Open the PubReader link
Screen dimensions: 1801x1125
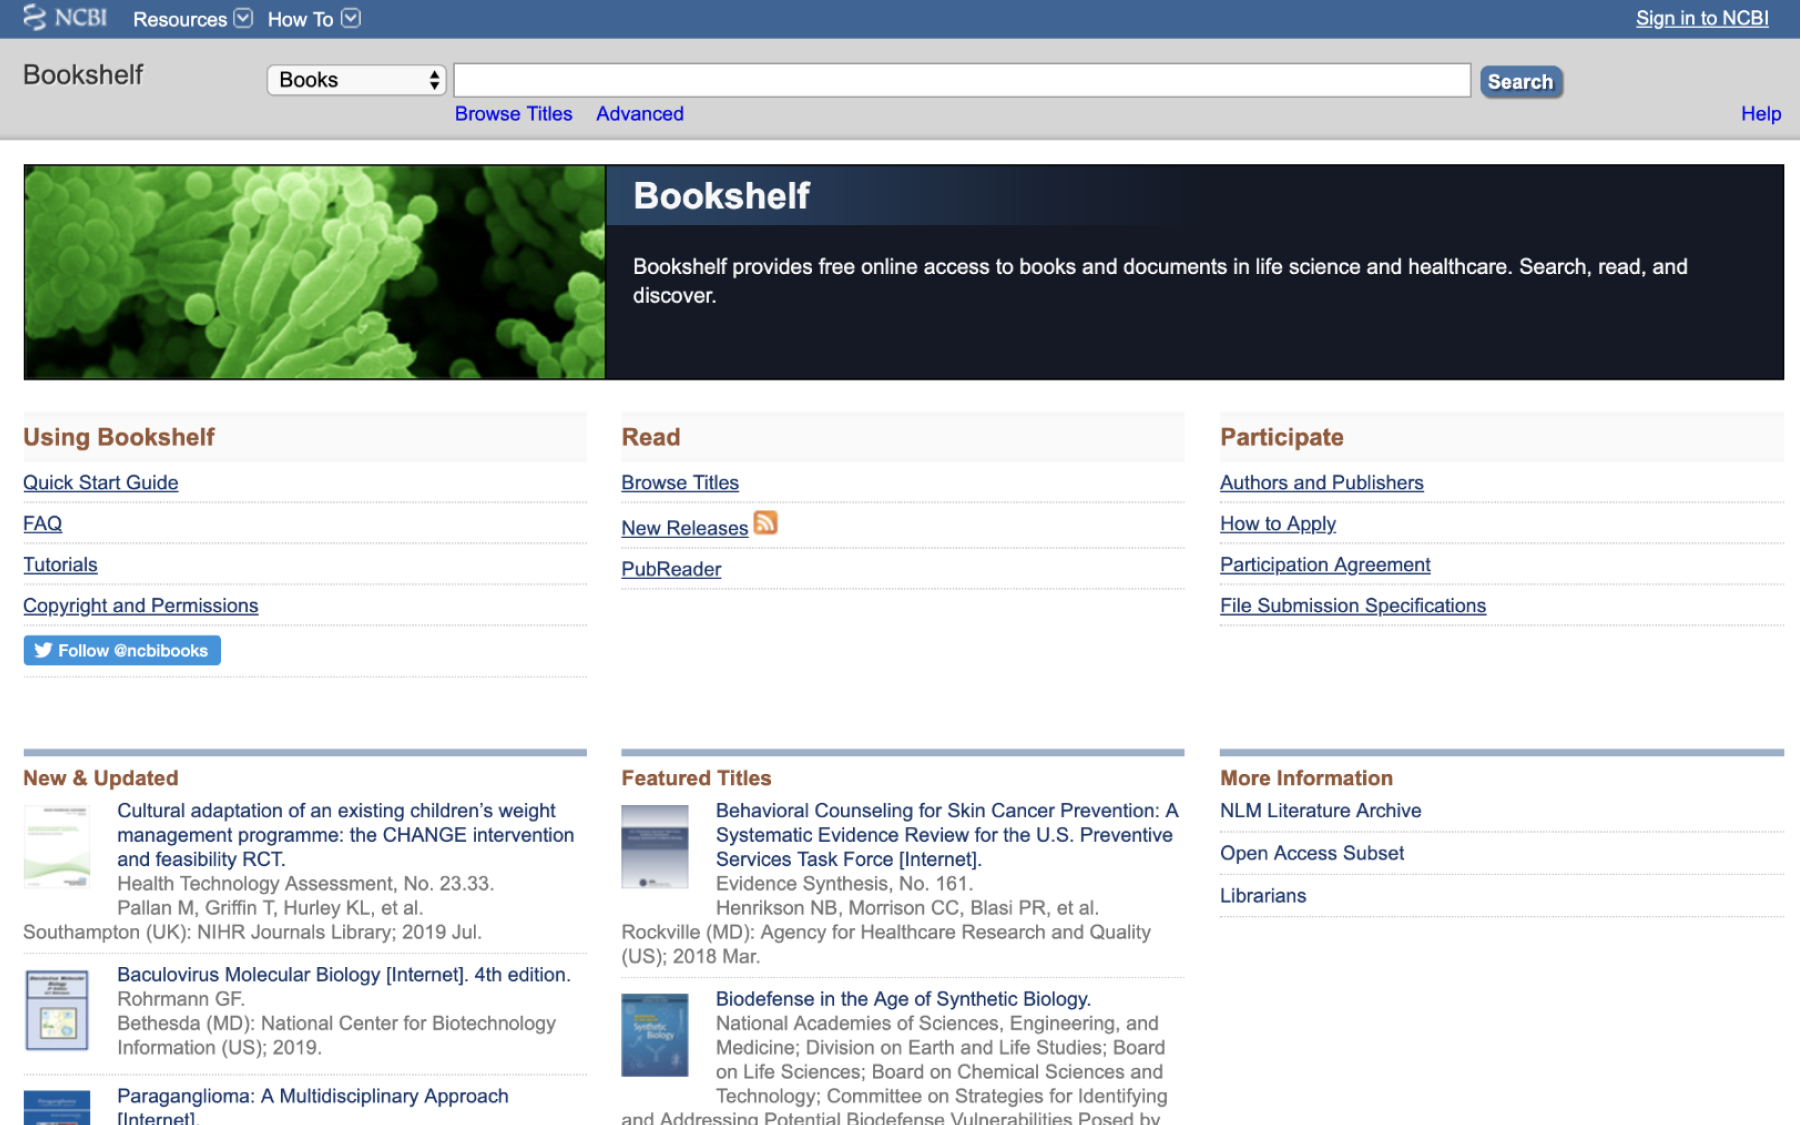point(671,569)
